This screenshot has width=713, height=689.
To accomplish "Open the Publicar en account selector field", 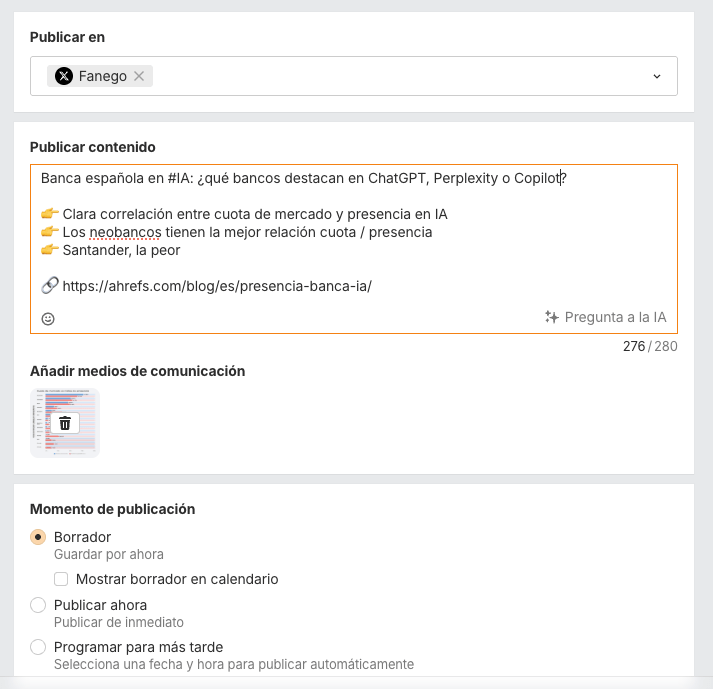I will coord(400,76).
